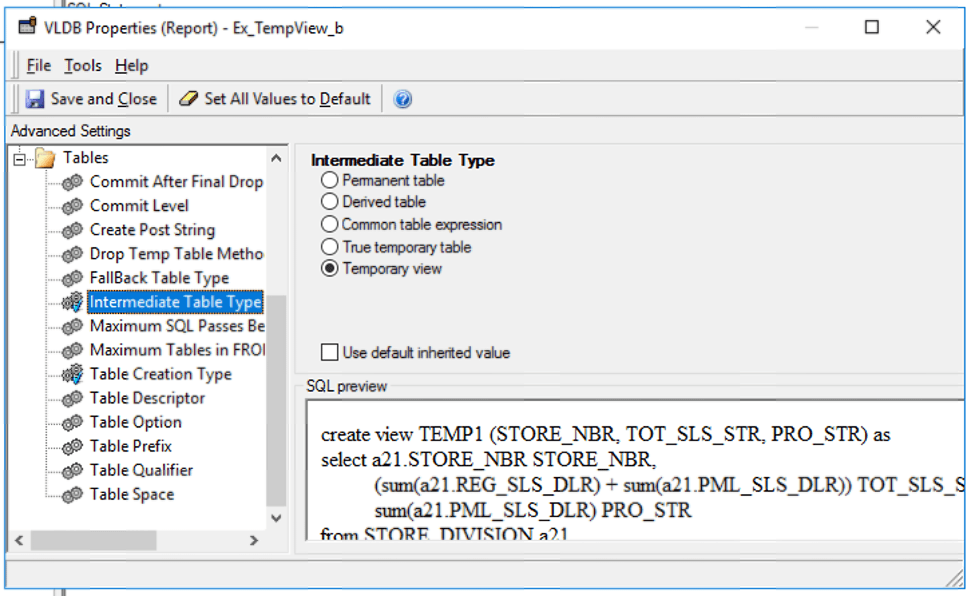Select the Permanent table radio button
This screenshot has width=977, height=597.
329,181
